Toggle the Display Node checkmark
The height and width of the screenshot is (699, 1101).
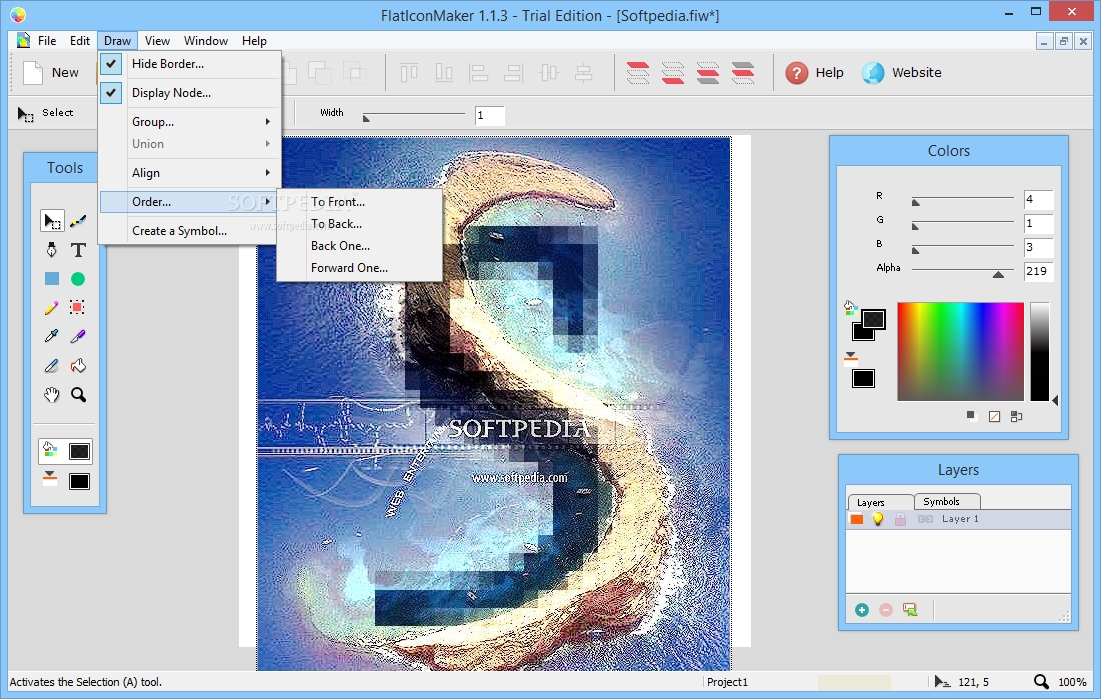tap(111, 92)
